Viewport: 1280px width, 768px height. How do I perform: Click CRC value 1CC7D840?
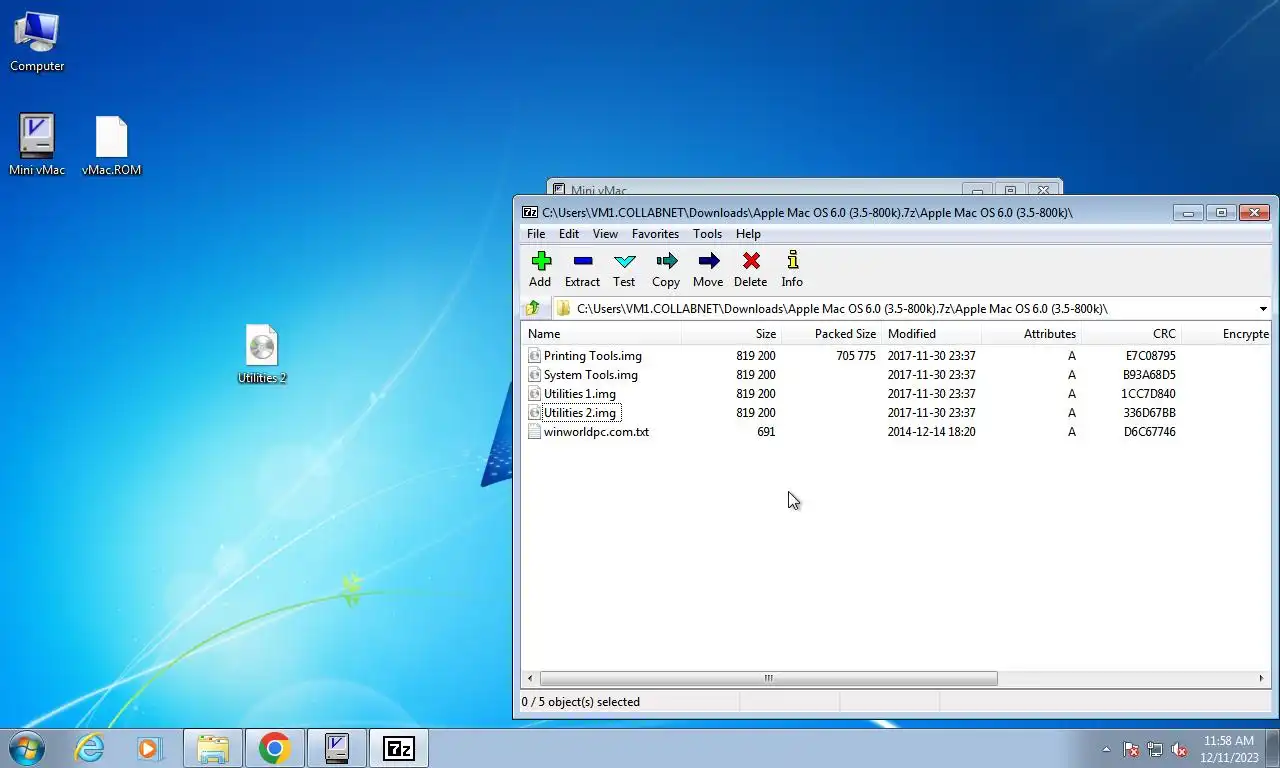1148,394
